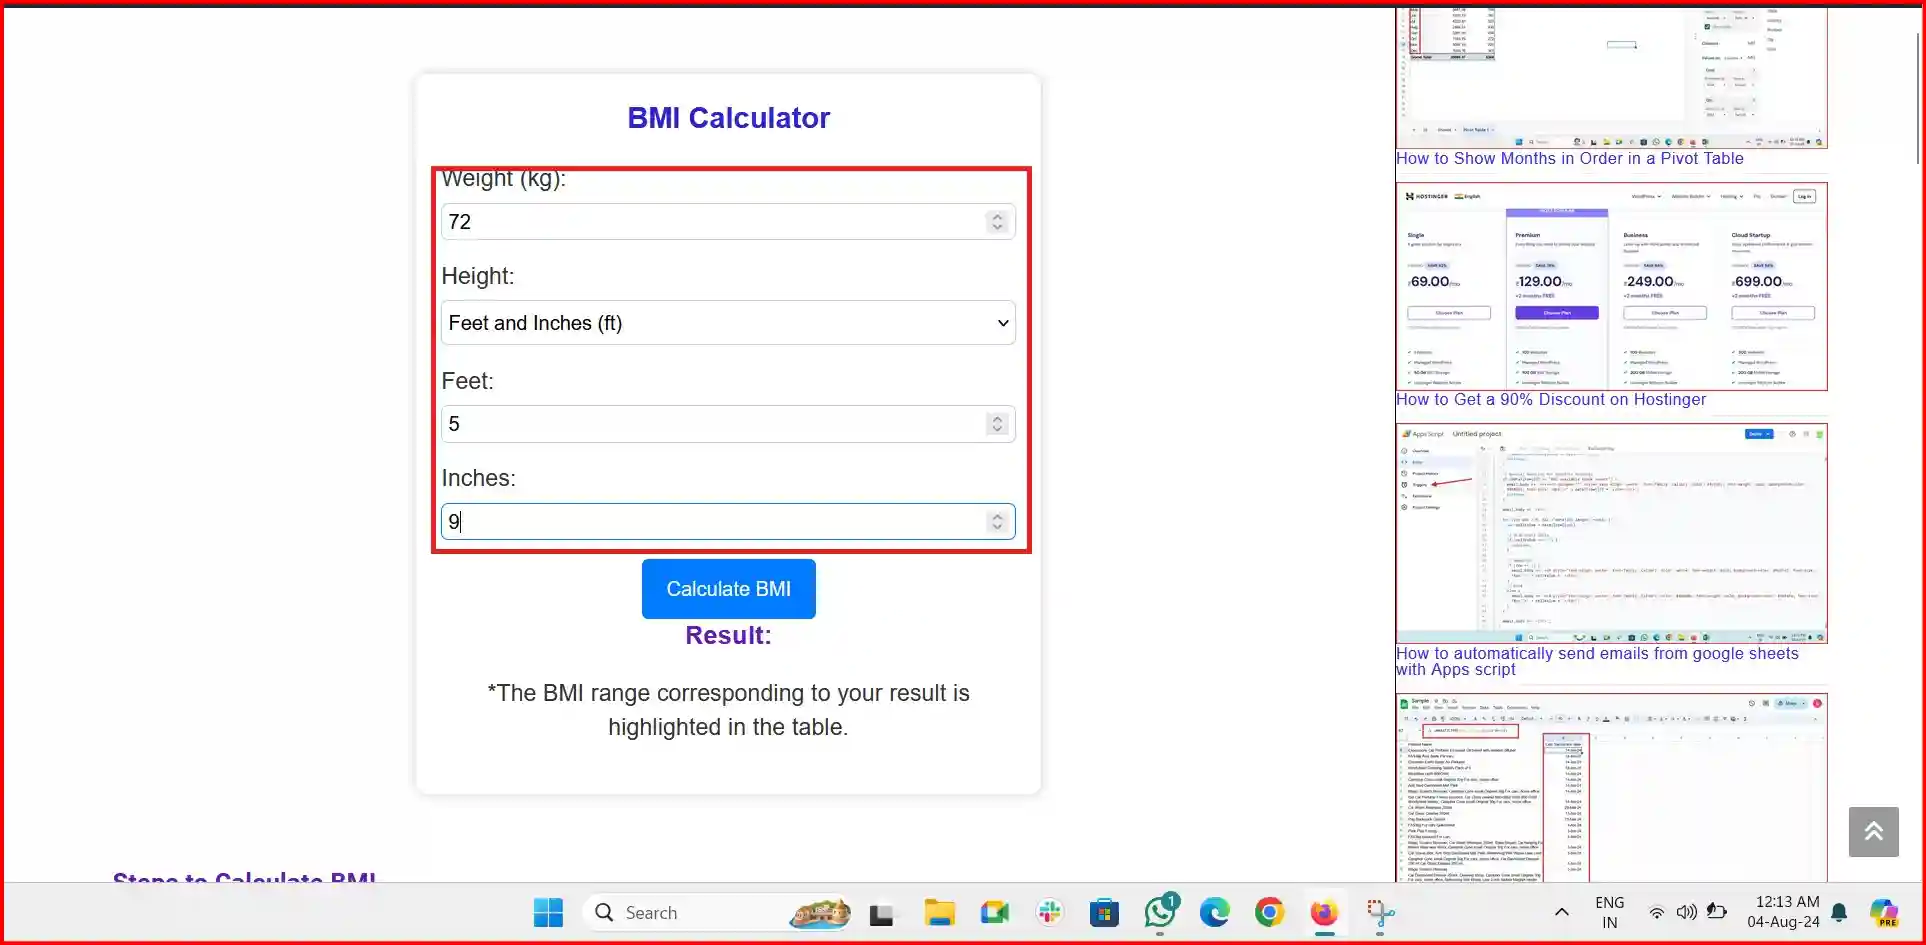Open Copilot preview from the system tray
This screenshot has width=1926, height=945.
click(x=1884, y=913)
